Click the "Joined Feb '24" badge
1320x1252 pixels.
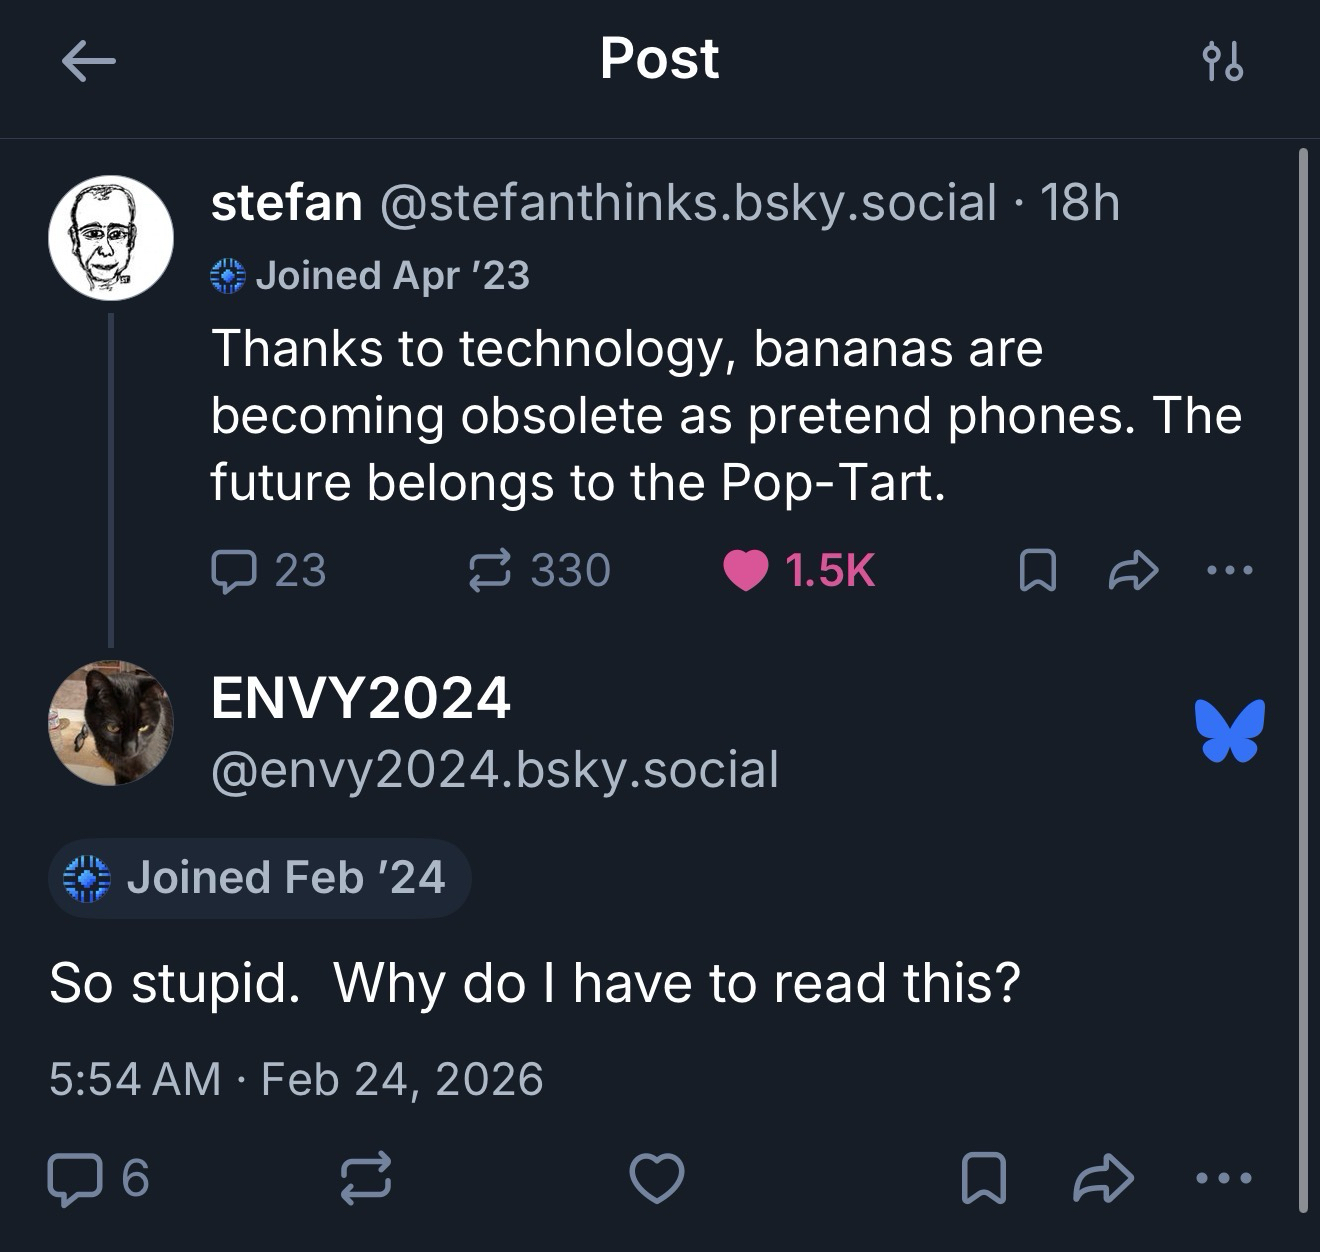coord(259,878)
